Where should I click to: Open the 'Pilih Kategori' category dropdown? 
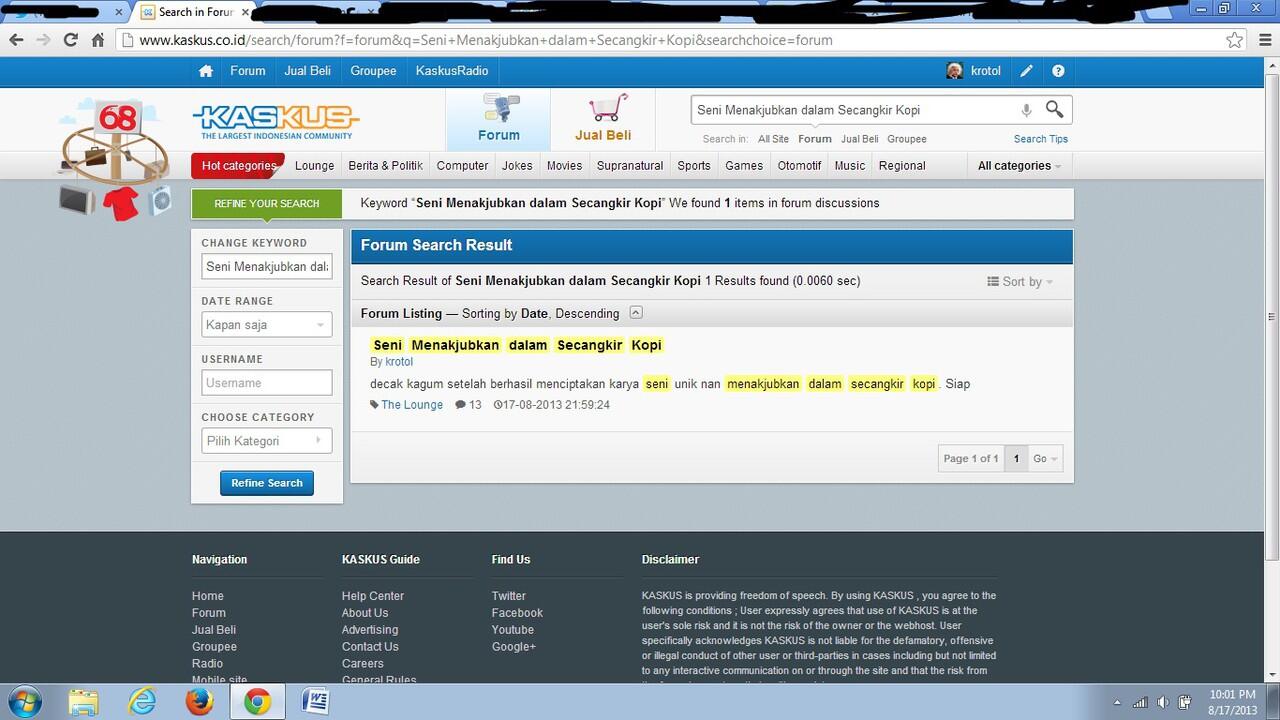tap(267, 441)
